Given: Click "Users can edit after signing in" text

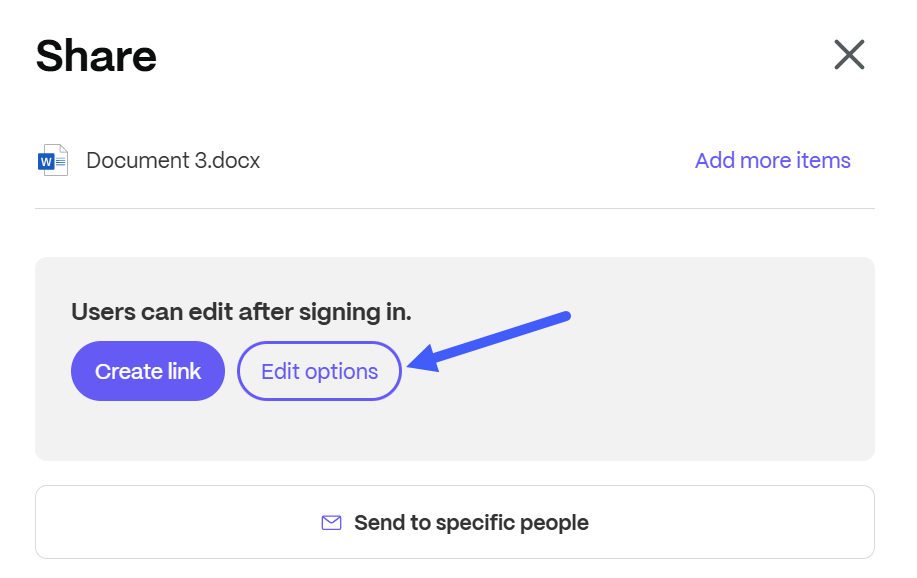Looking at the screenshot, I should pos(241,312).
